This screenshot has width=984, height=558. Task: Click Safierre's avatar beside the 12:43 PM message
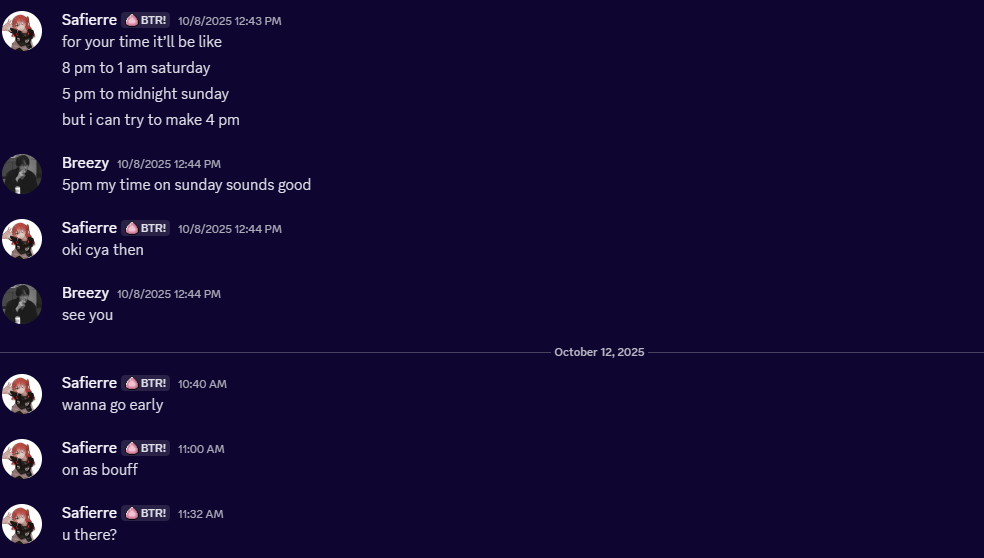tap(22, 31)
